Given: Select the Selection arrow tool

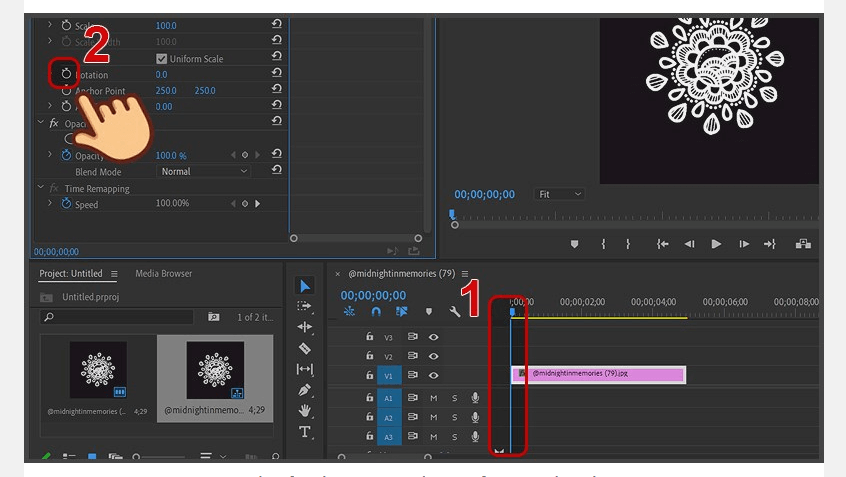Looking at the screenshot, I should coord(305,286).
